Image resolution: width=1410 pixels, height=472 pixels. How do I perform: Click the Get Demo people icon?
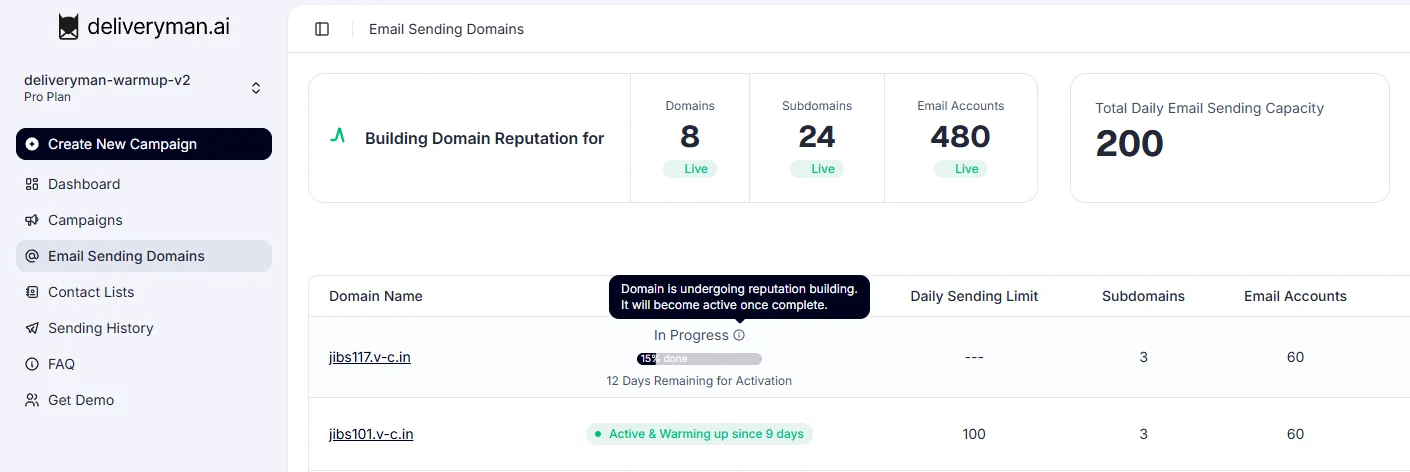[32, 400]
